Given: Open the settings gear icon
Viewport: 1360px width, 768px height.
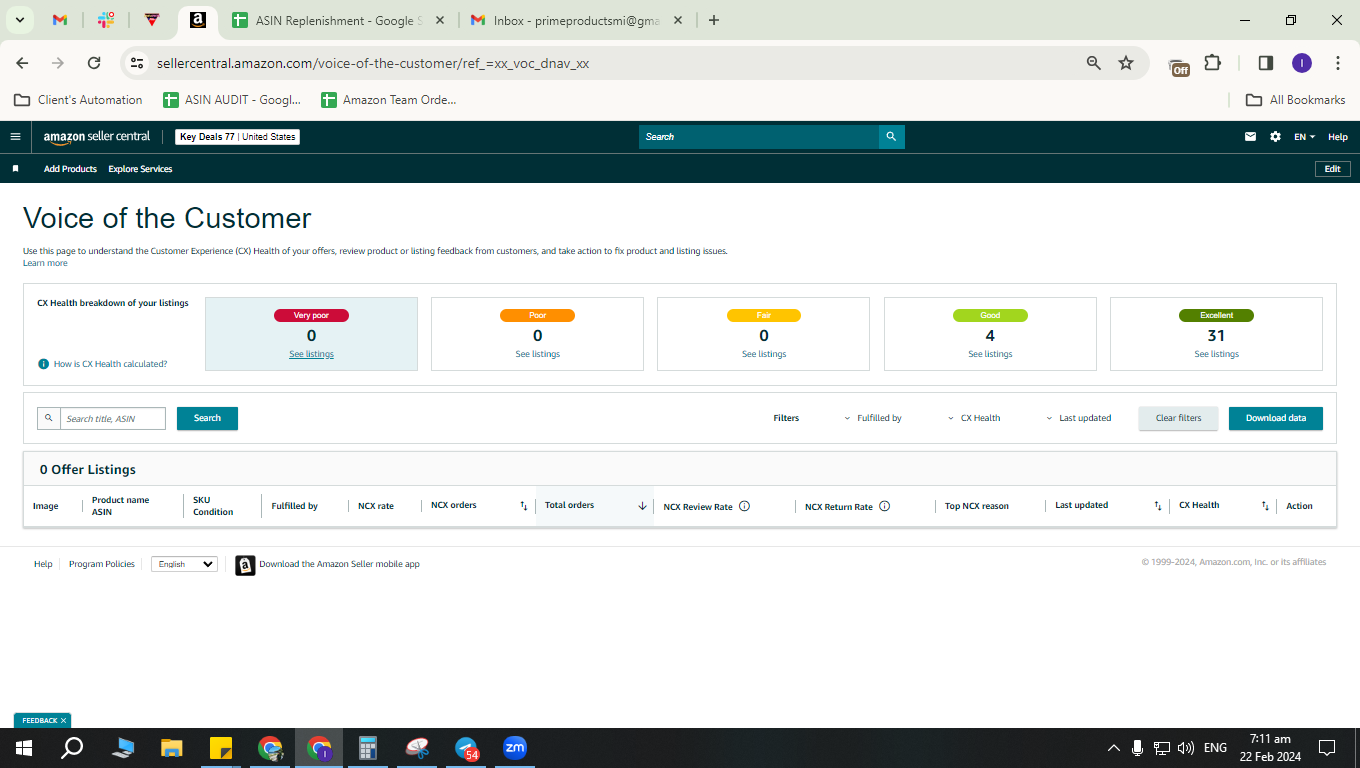Looking at the screenshot, I should point(1275,137).
